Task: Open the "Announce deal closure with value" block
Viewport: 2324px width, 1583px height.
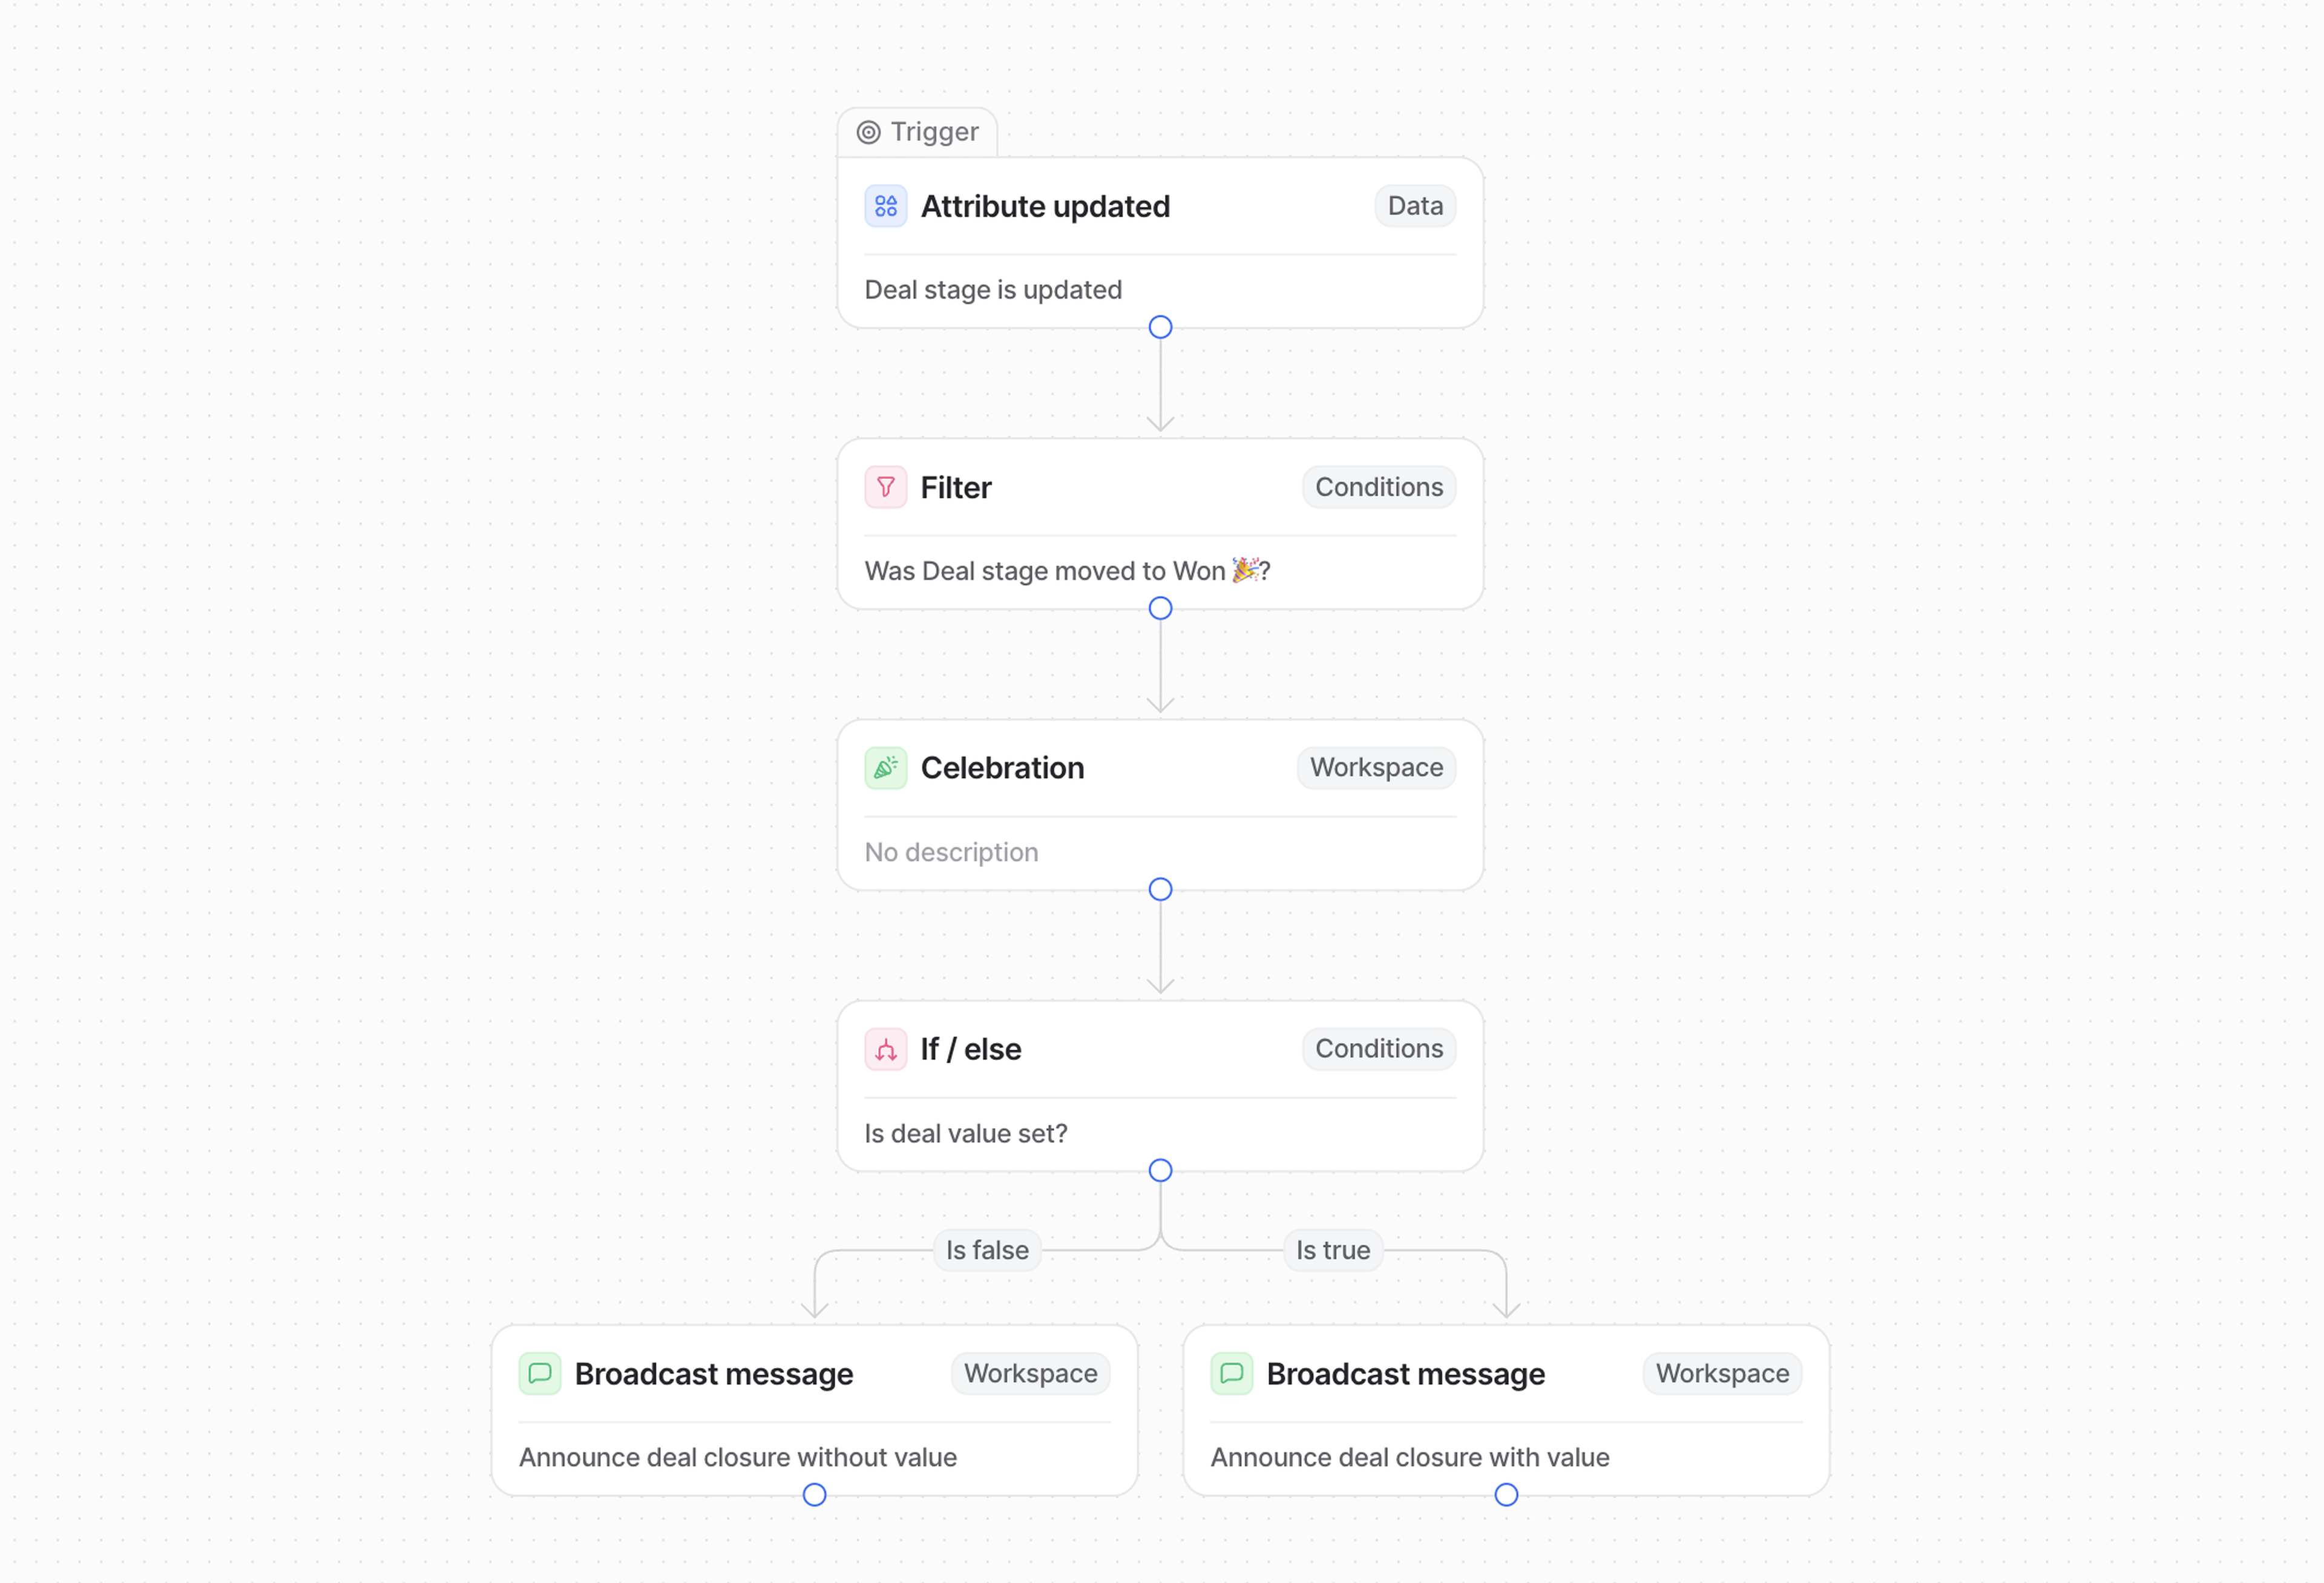Action: (x=1409, y=1457)
